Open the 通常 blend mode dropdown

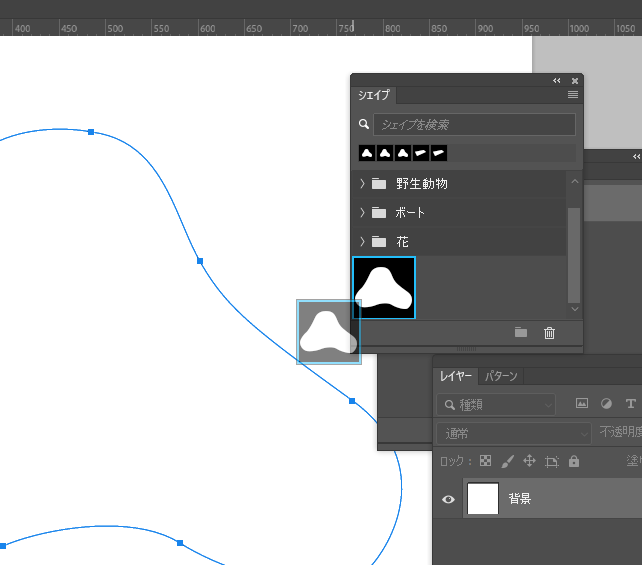pos(514,434)
